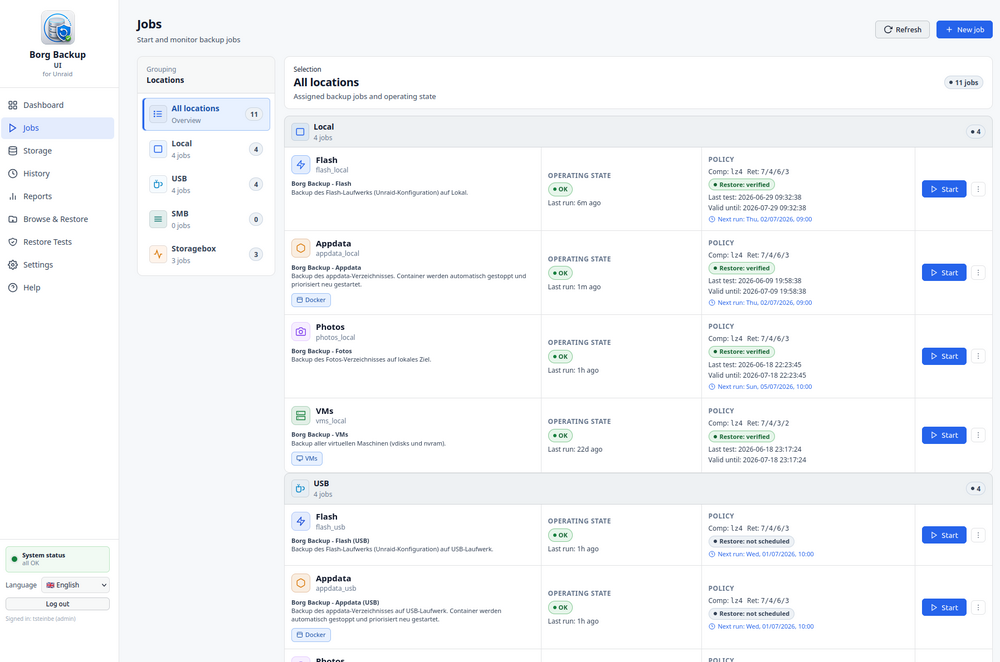The height and width of the screenshot is (662, 1000).
Task: Open the Dashboard icon in sidebar
Action: pos(13,105)
